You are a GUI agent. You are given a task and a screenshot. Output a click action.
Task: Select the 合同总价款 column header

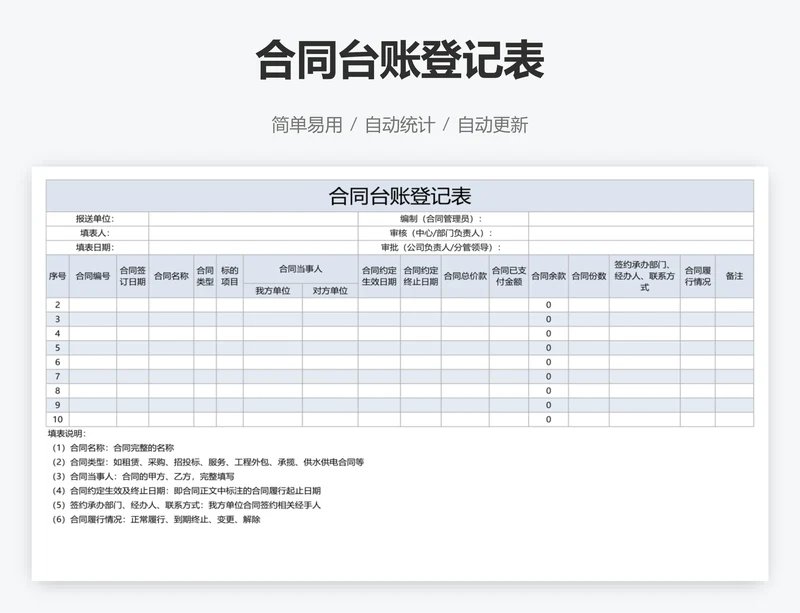465,276
